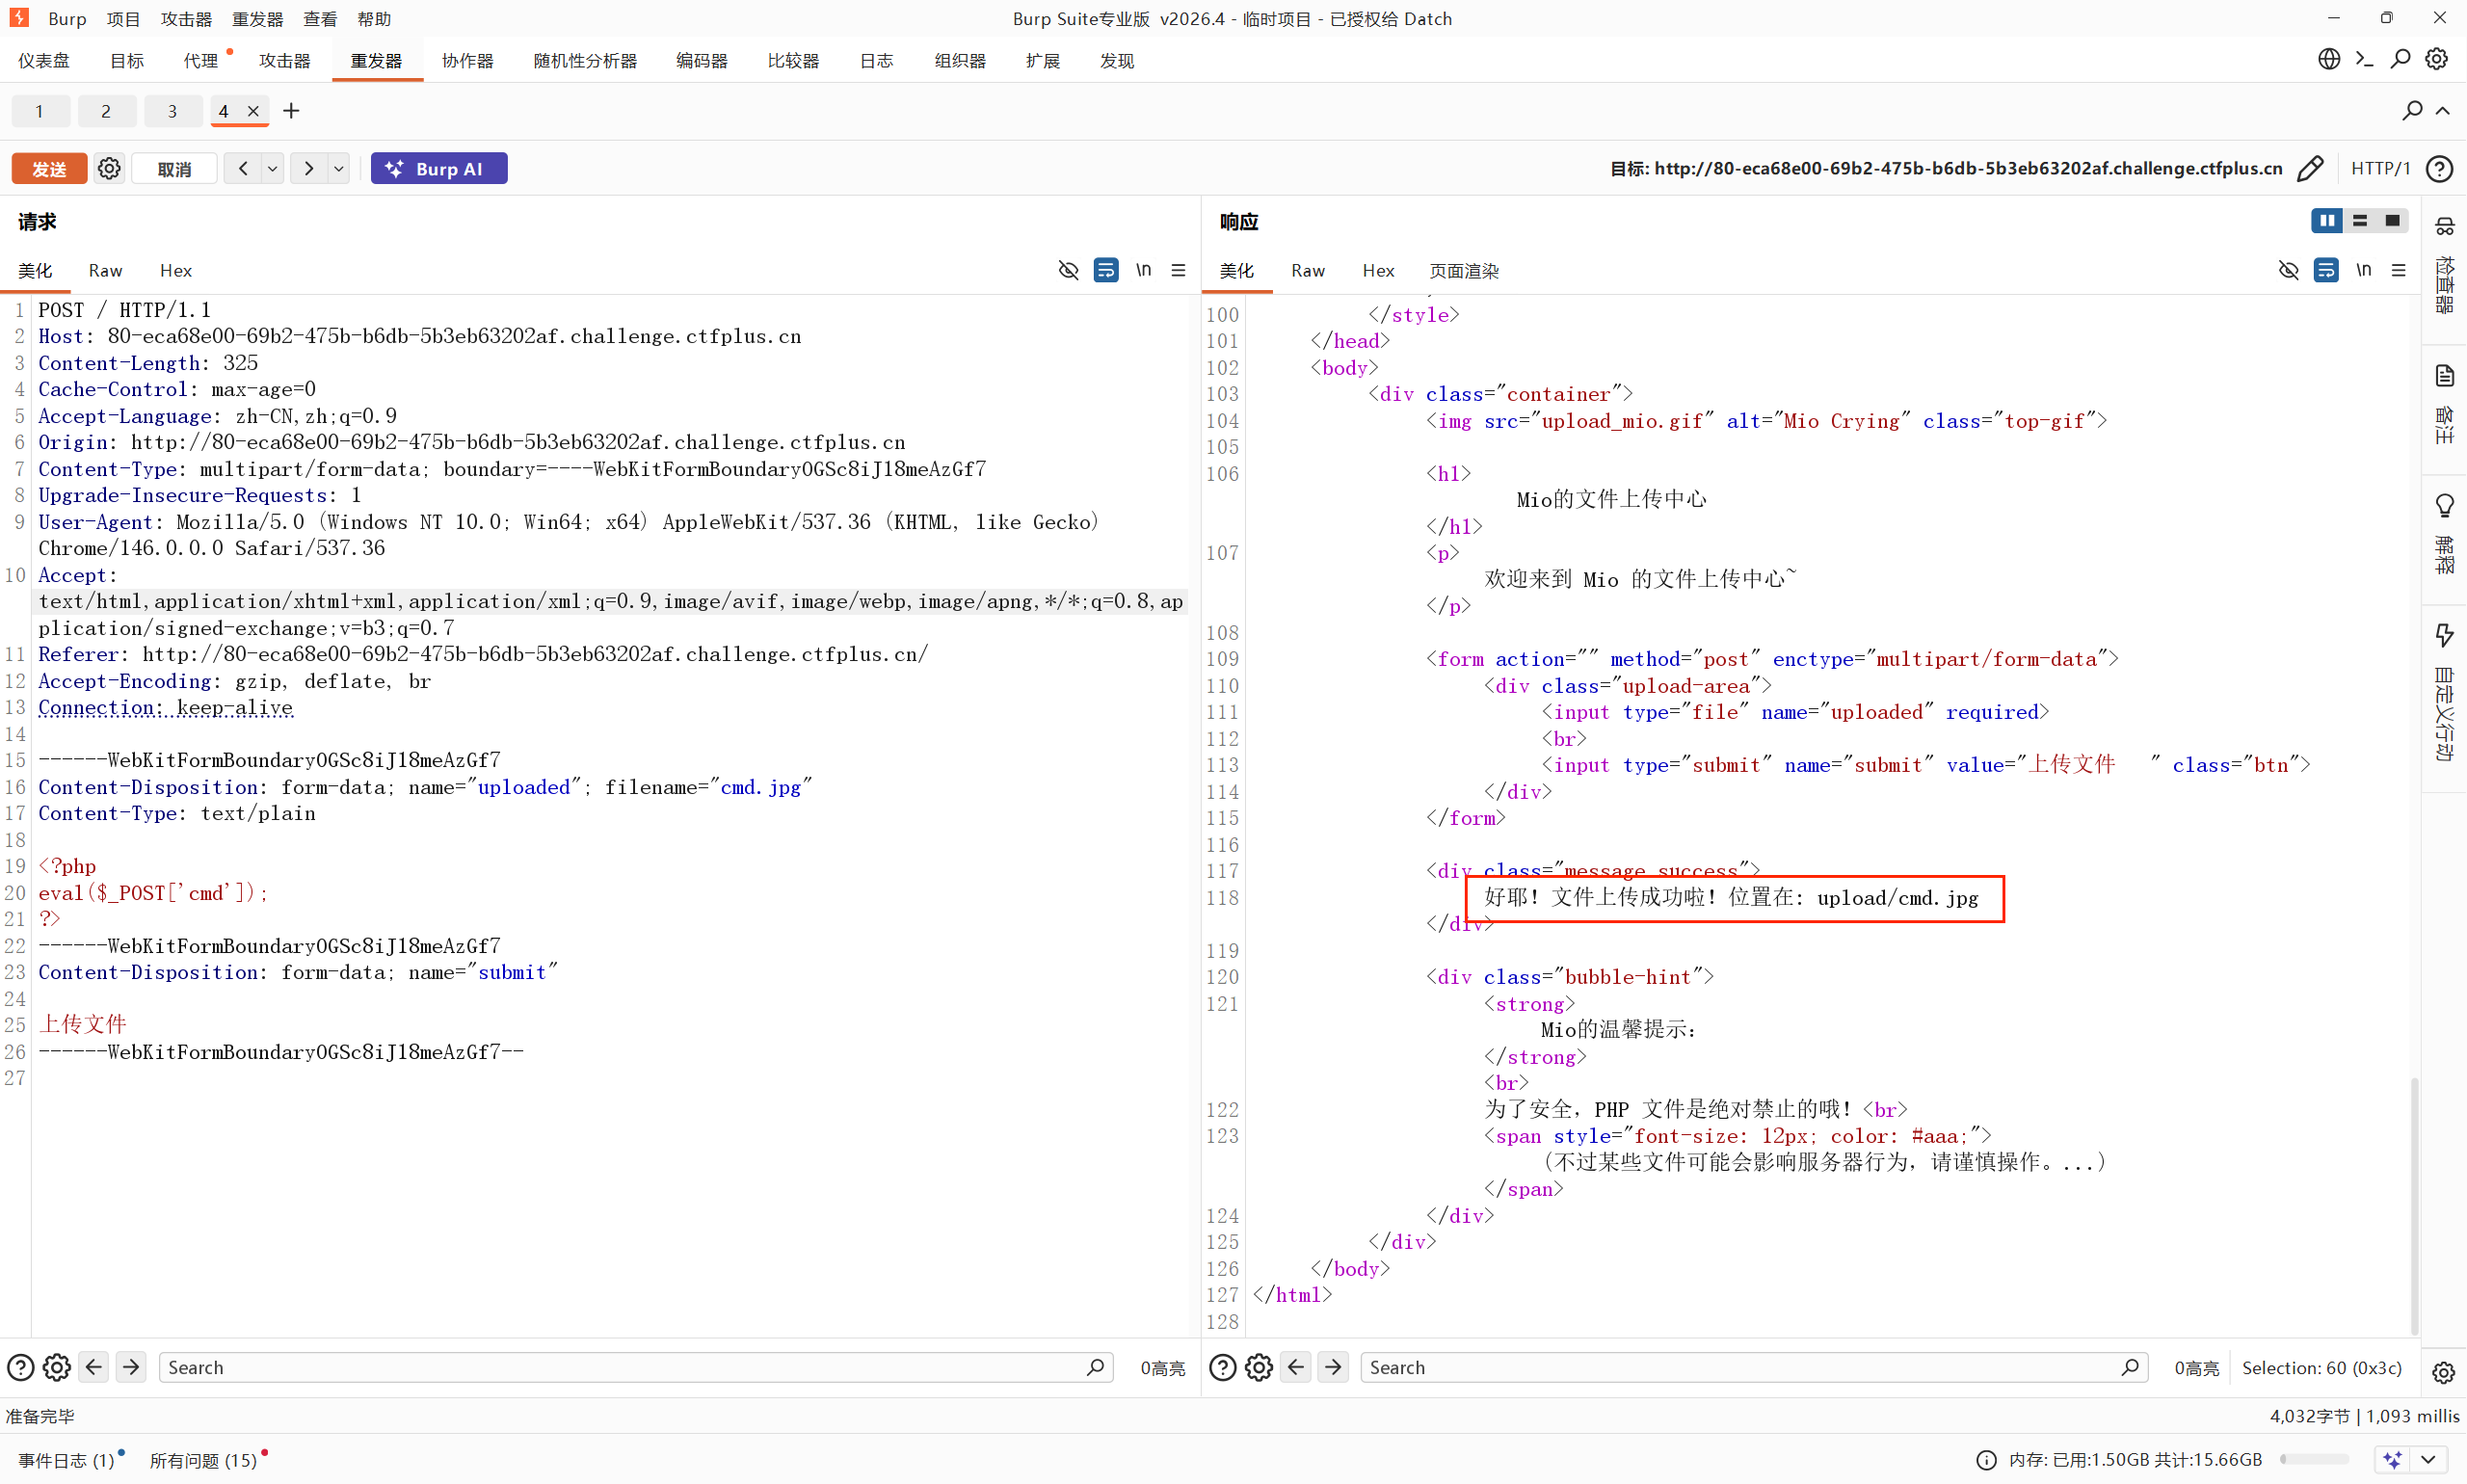The width and height of the screenshot is (2467, 1484).
Task: Click the Burp AI button
Action: click(x=439, y=169)
